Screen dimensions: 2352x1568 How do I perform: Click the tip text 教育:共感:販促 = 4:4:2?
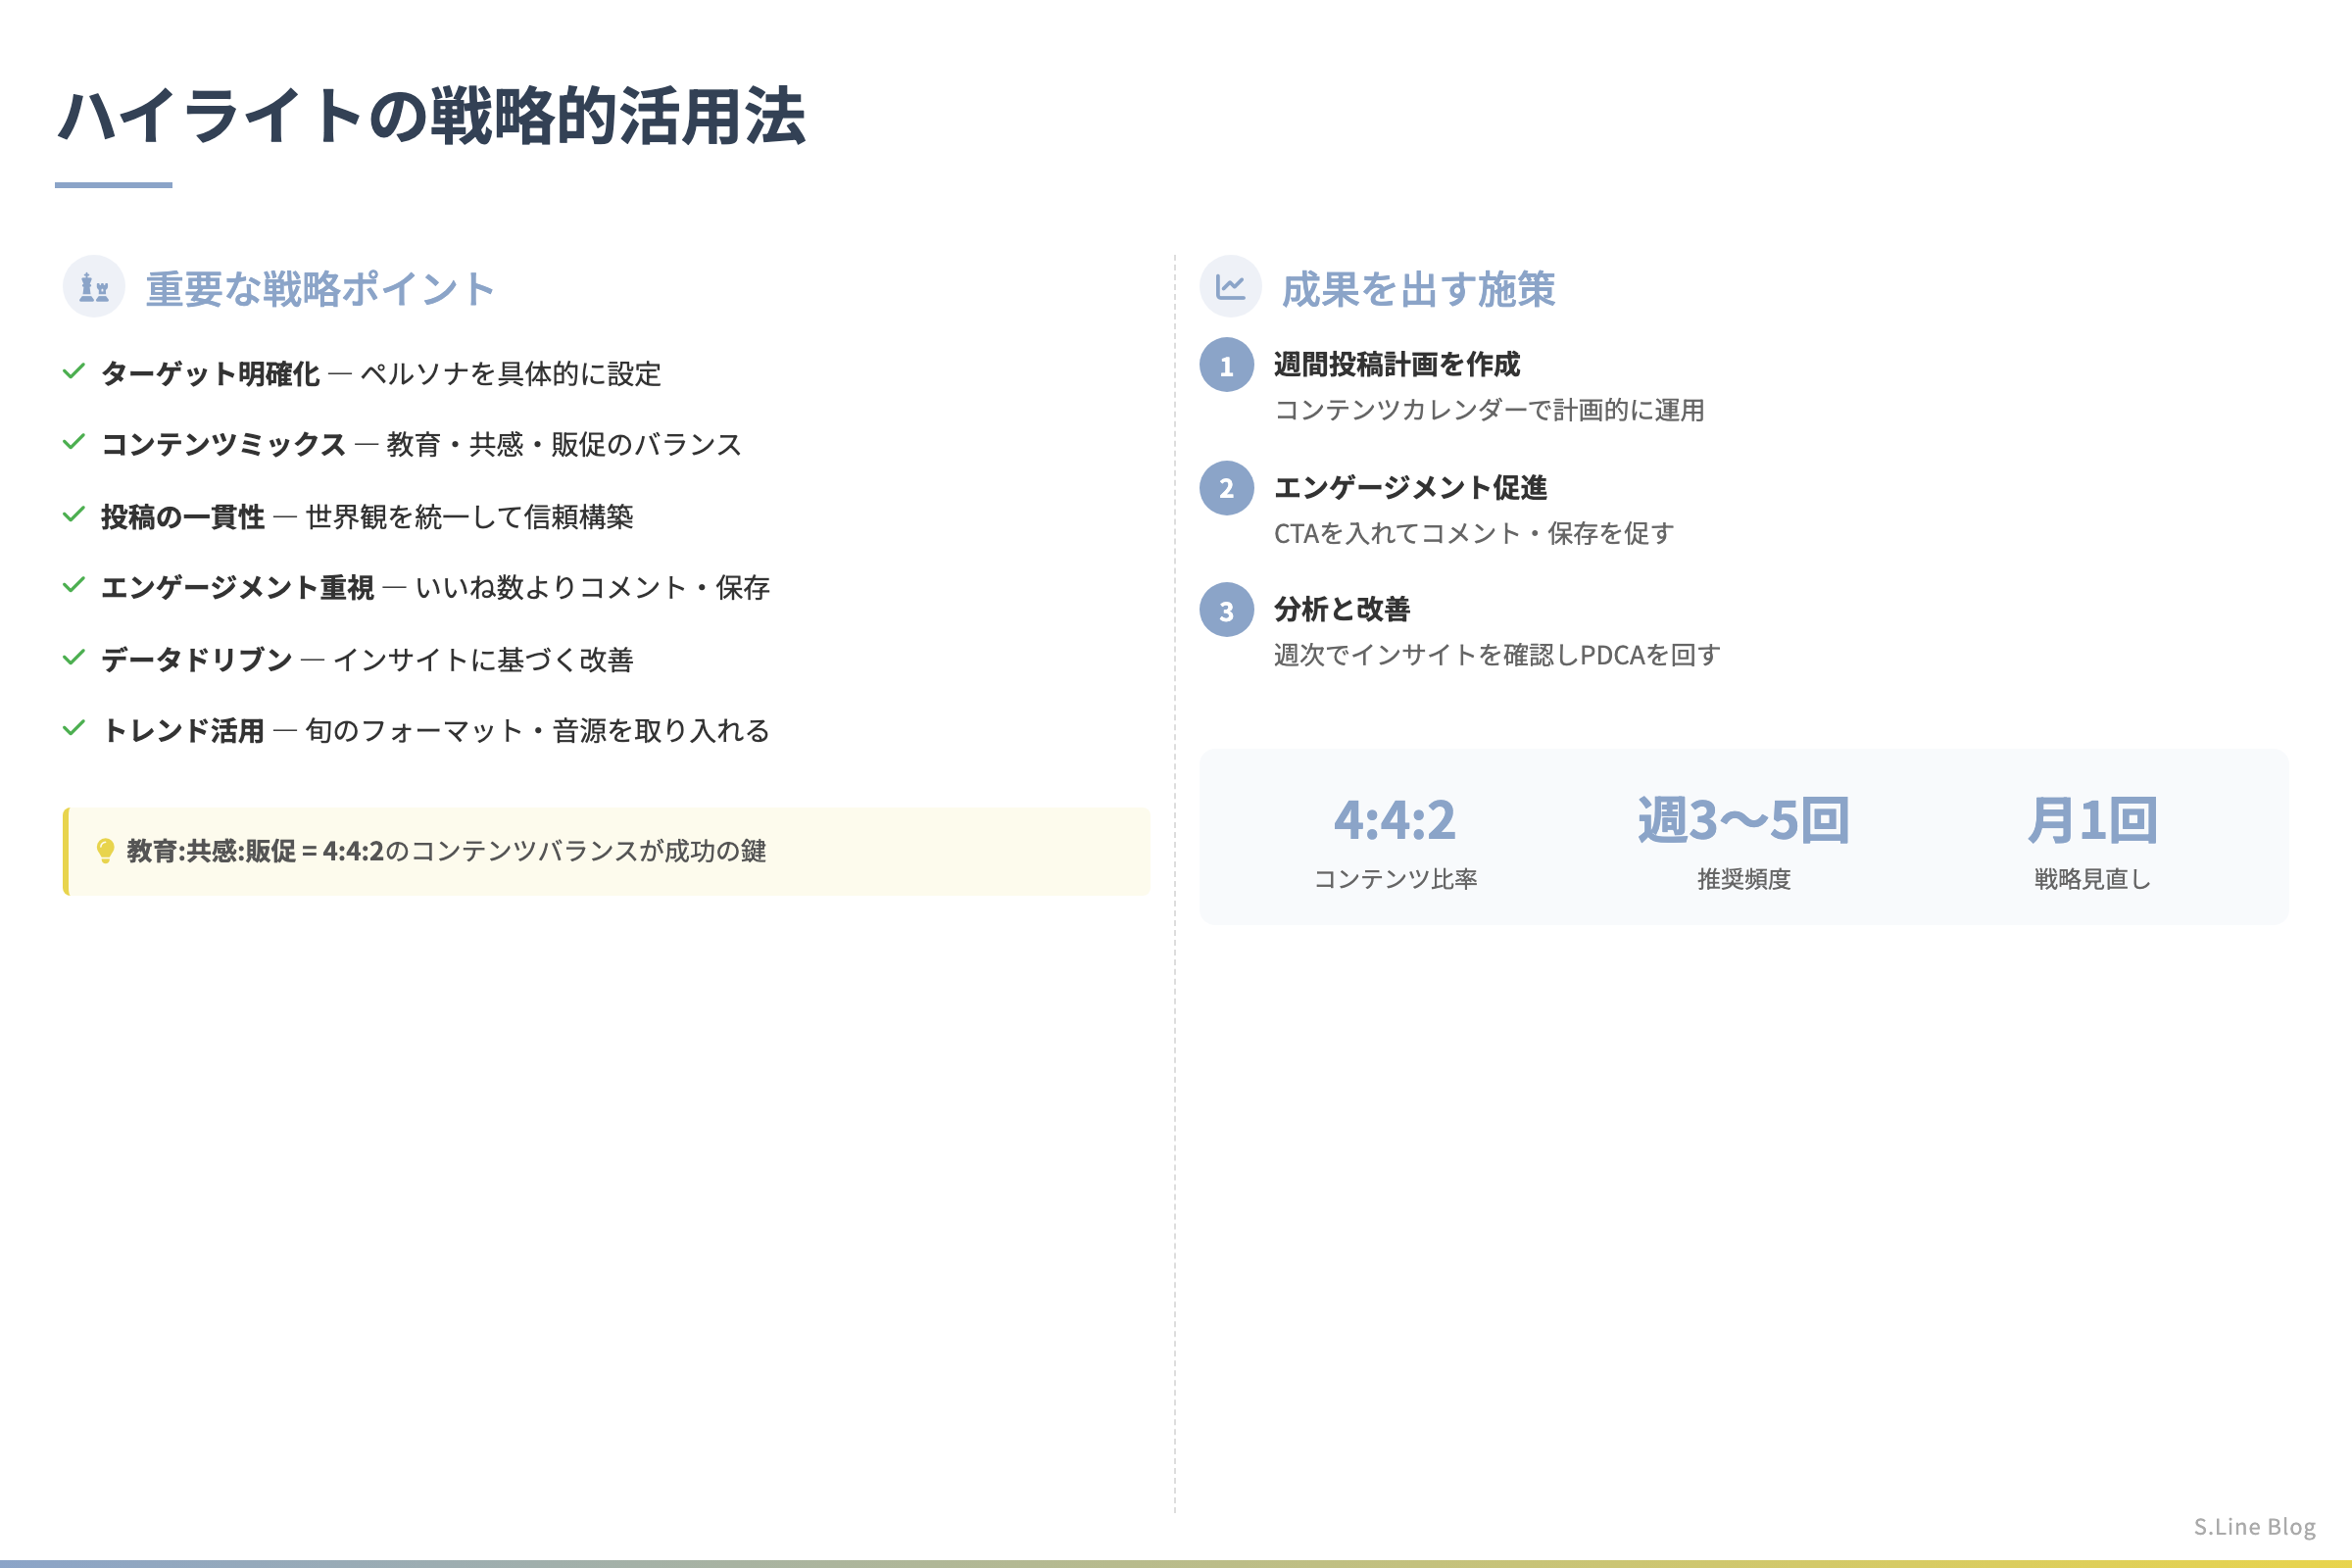tap(255, 851)
